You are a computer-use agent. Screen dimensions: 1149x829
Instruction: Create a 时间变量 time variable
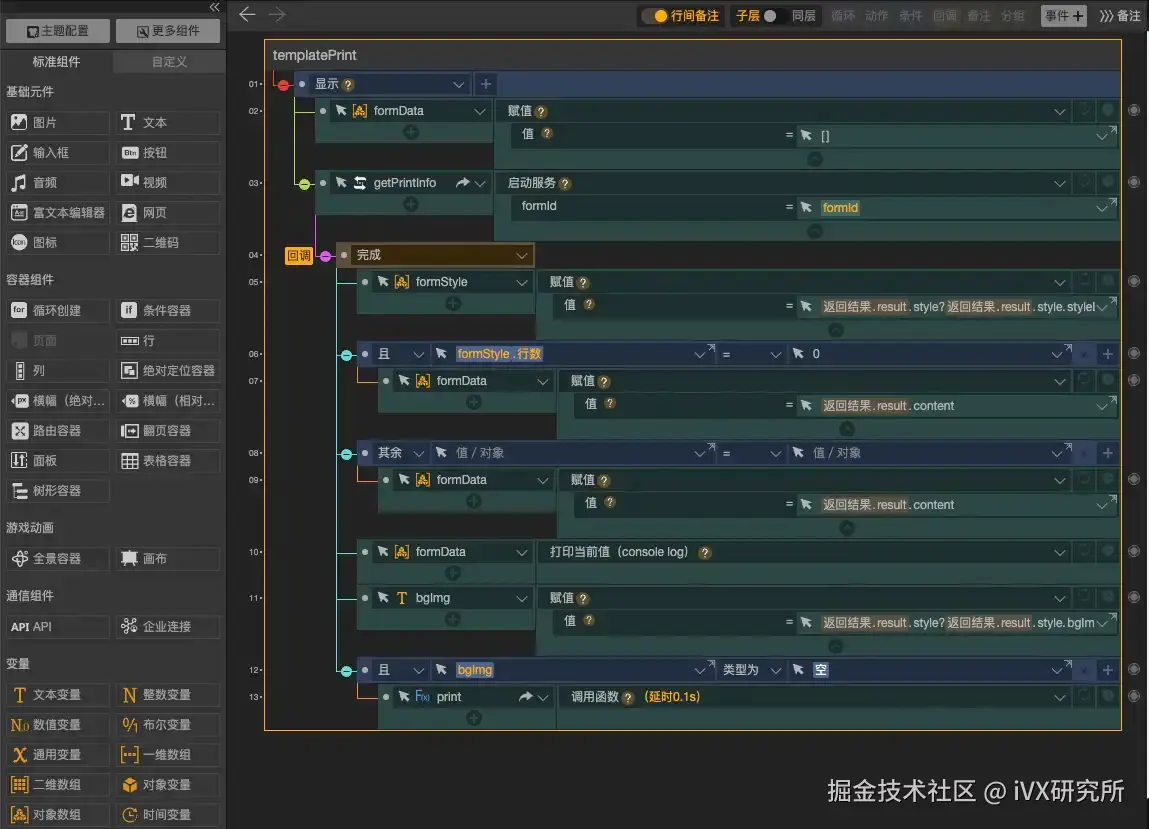click(x=168, y=815)
